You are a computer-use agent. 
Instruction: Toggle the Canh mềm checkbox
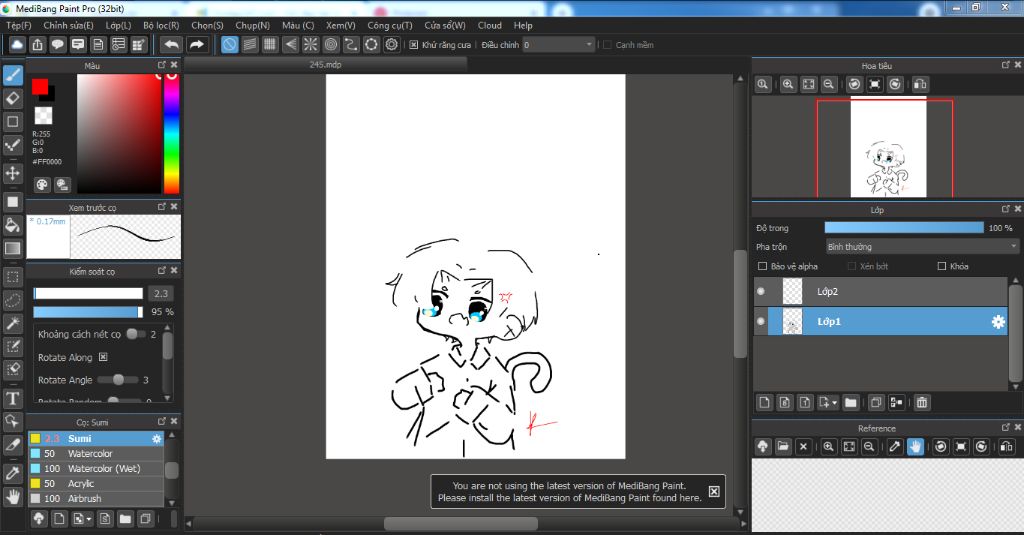pyautogui.click(x=607, y=44)
